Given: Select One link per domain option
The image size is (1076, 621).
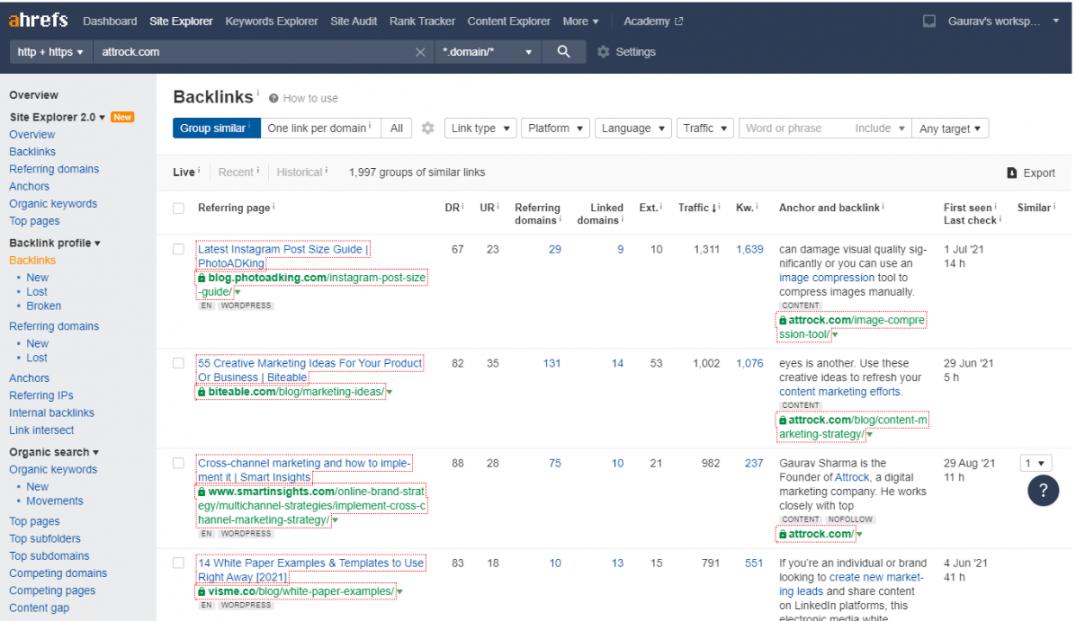Looking at the screenshot, I should pos(318,128).
